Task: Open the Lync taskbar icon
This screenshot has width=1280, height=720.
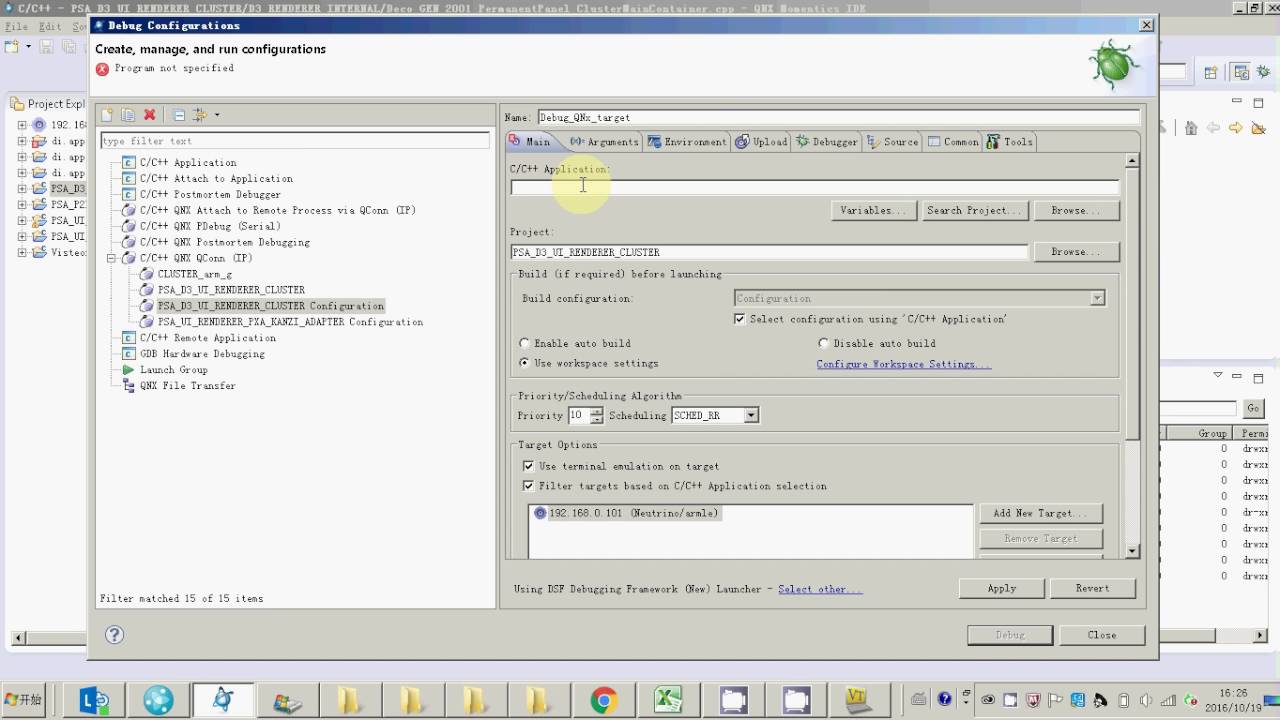Action: [x=95, y=700]
